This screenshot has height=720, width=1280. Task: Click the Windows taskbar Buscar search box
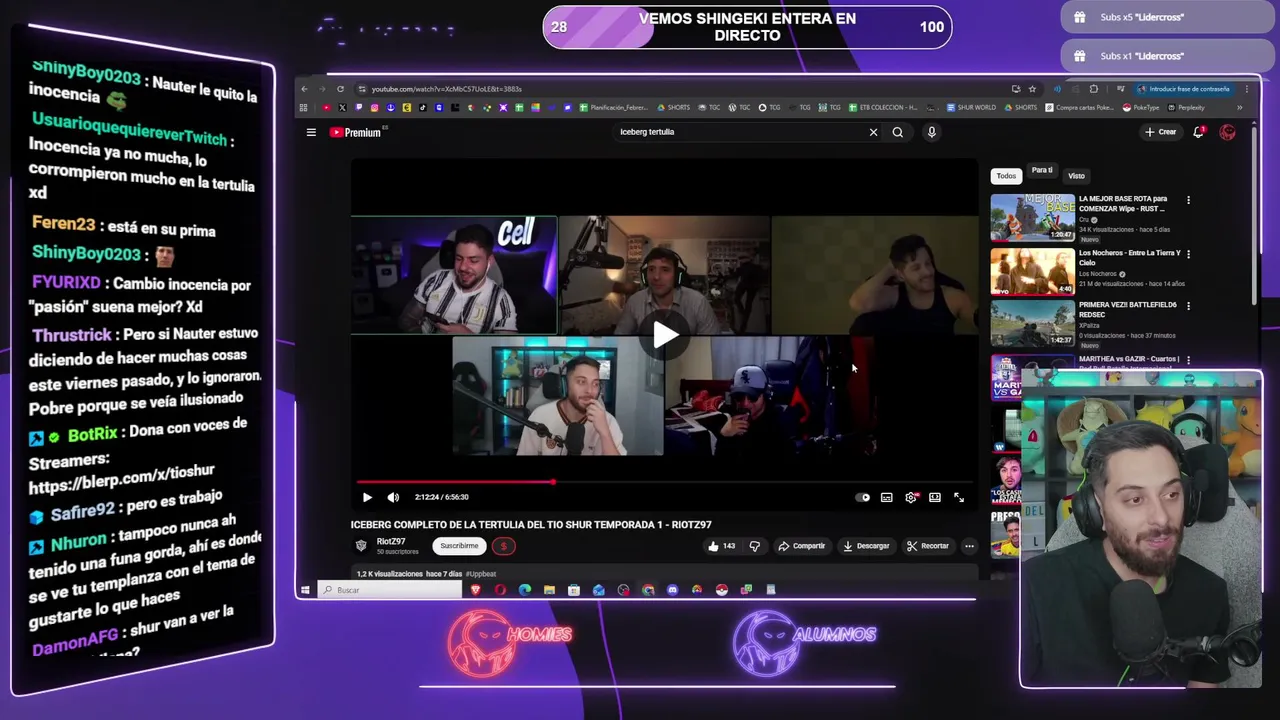point(391,590)
